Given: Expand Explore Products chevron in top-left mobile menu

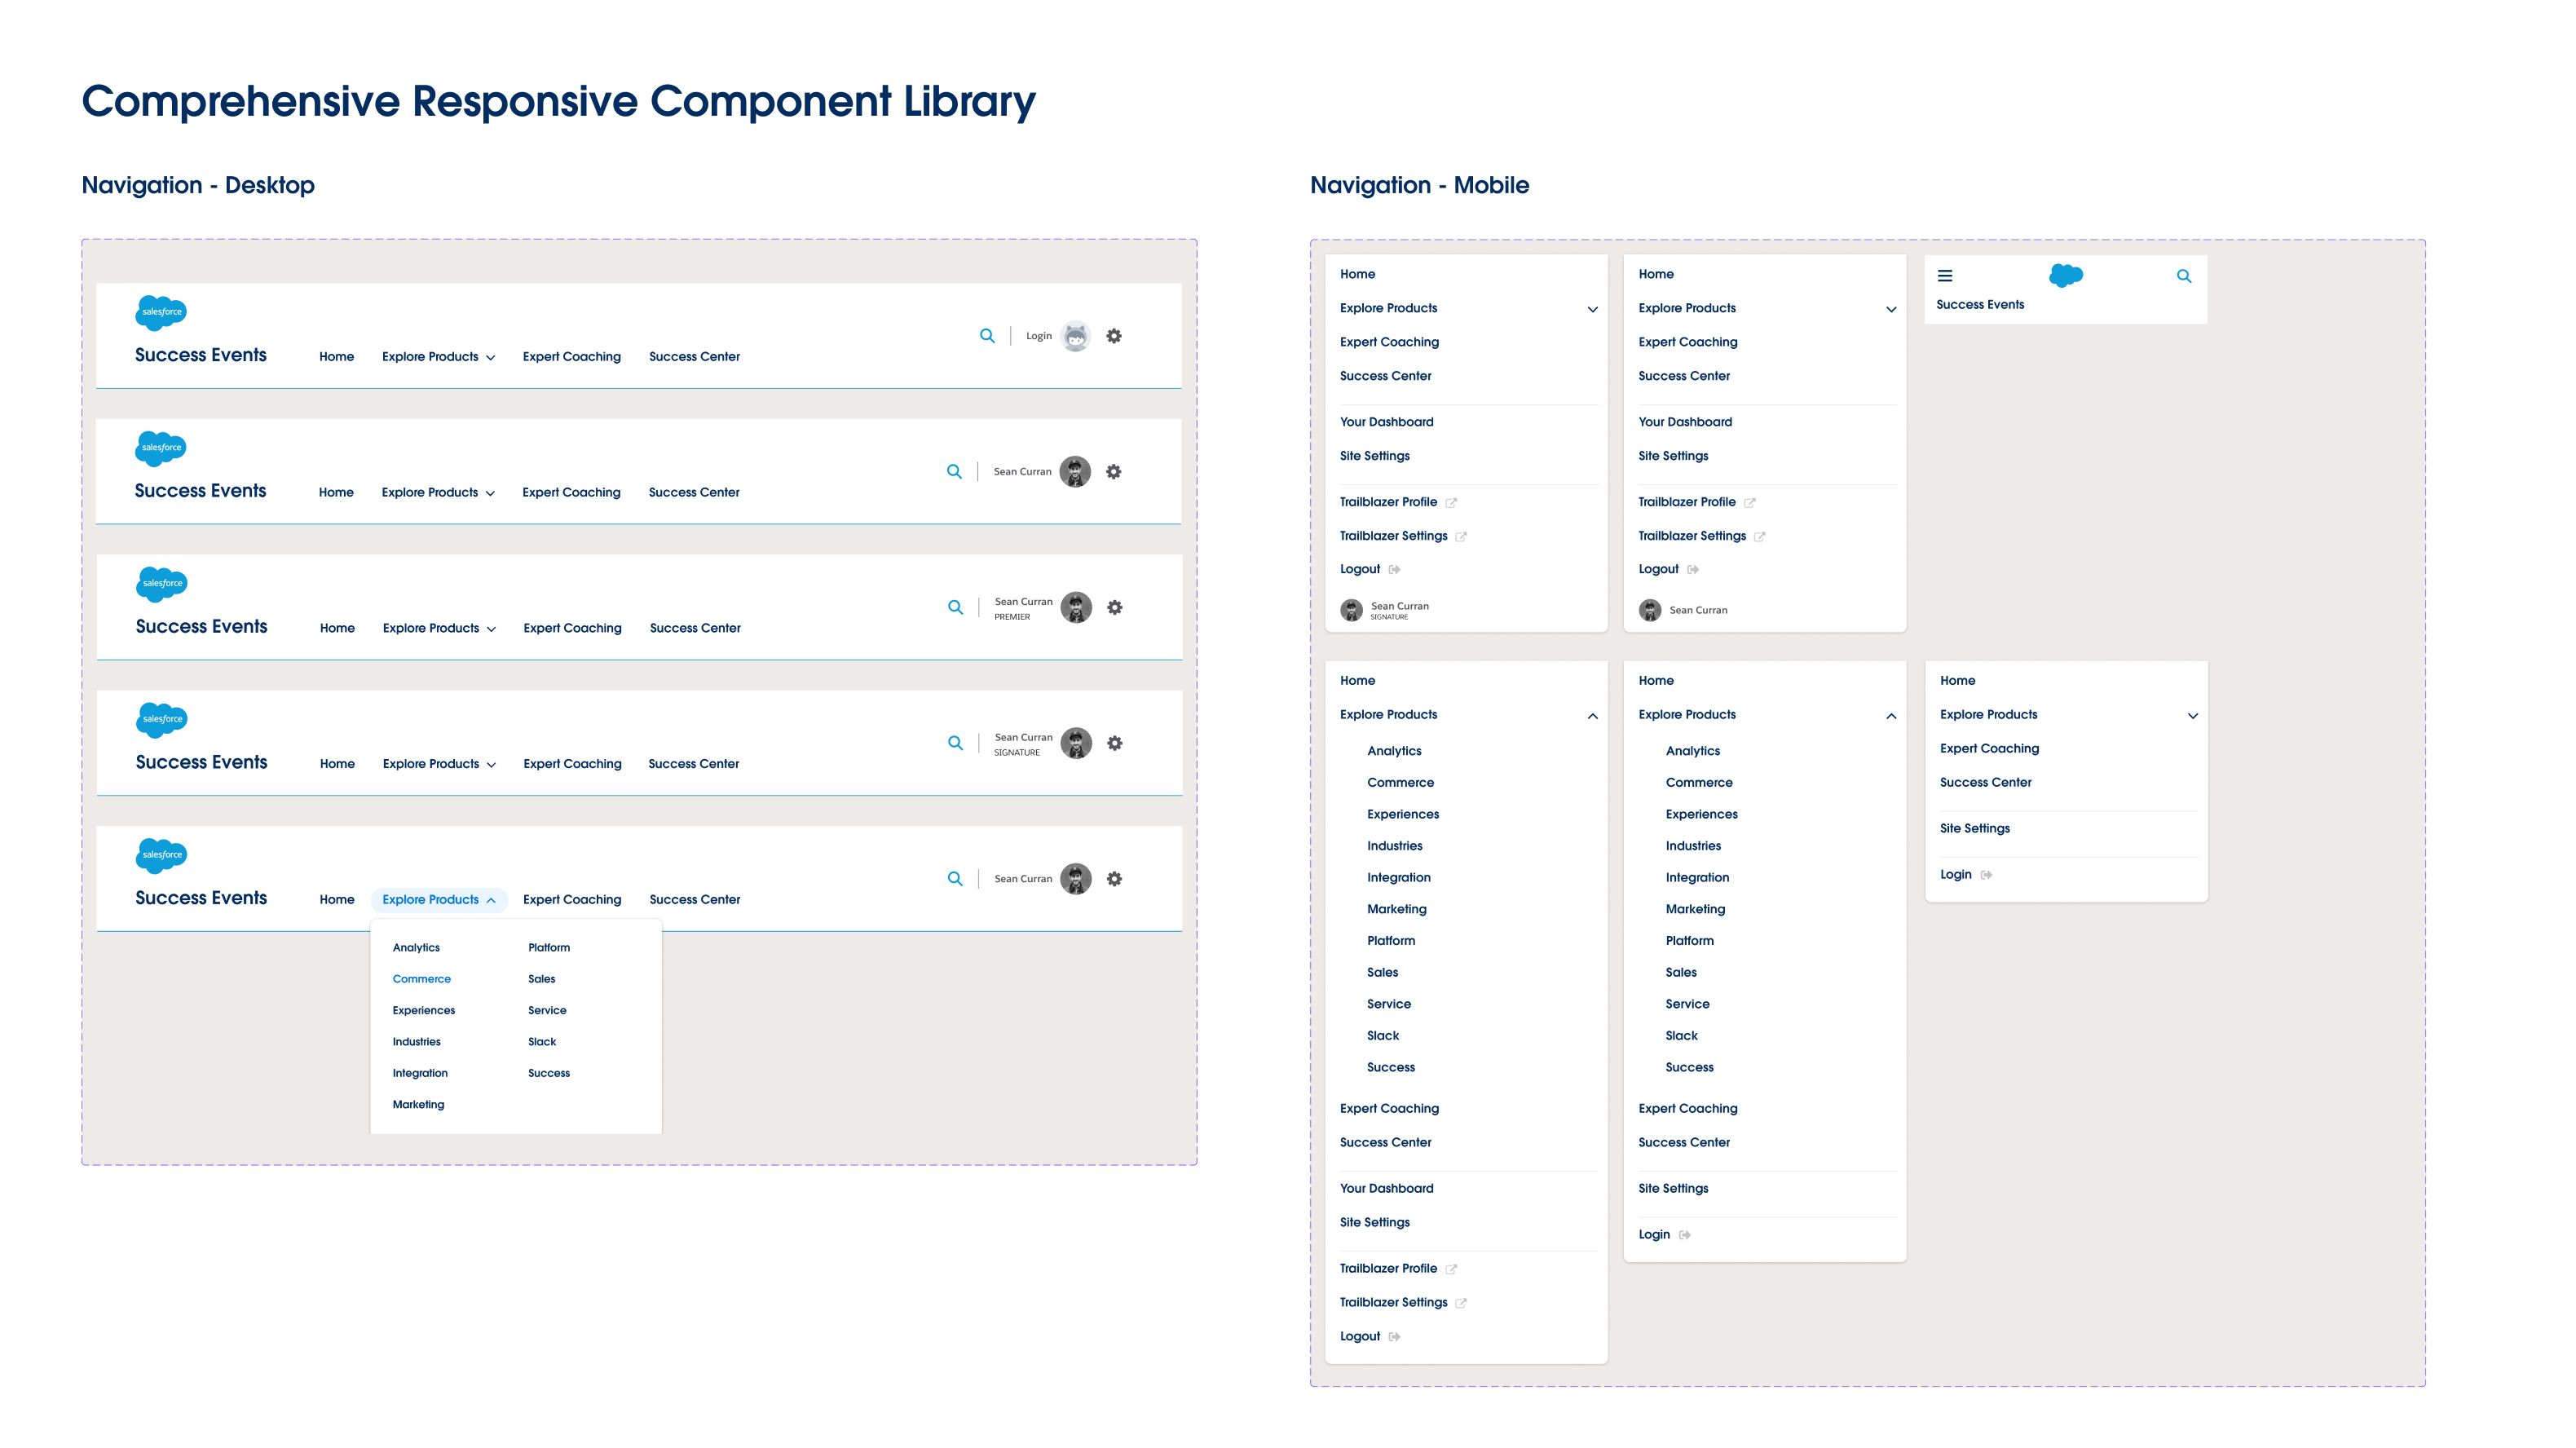Looking at the screenshot, I should pos(1592,309).
